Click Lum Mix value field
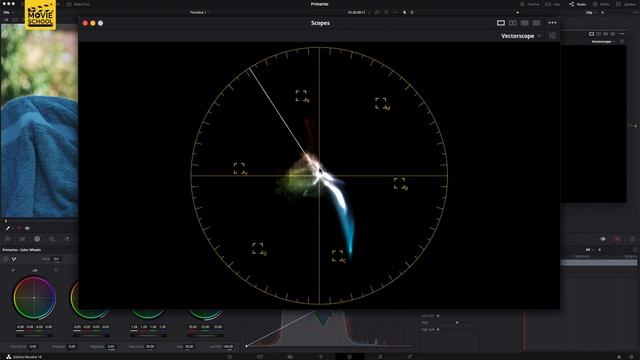This screenshot has height=360, width=640. (228, 347)
